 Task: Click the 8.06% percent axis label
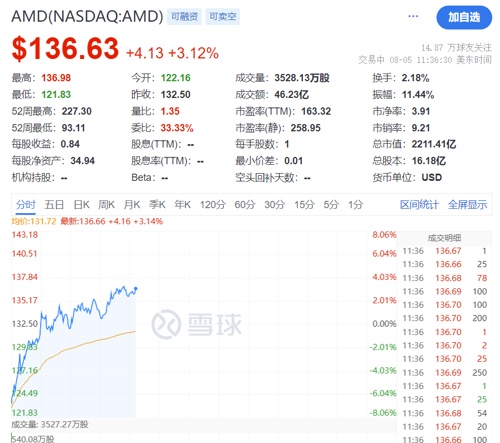384,235
